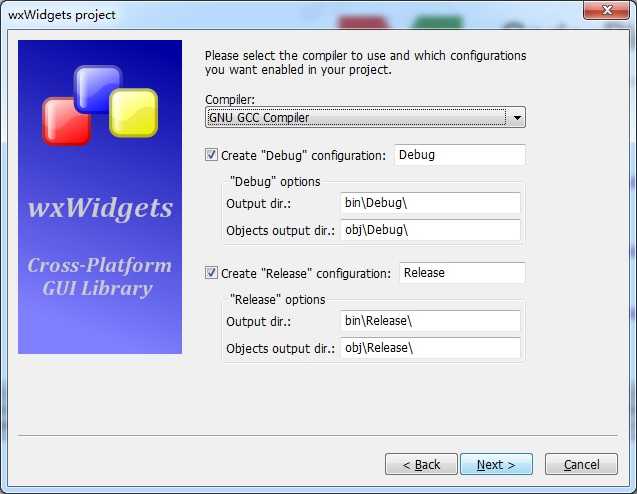
Task: Edit the Release Objects output dir field obj\Release\
Action: click(x=430, y=348)
